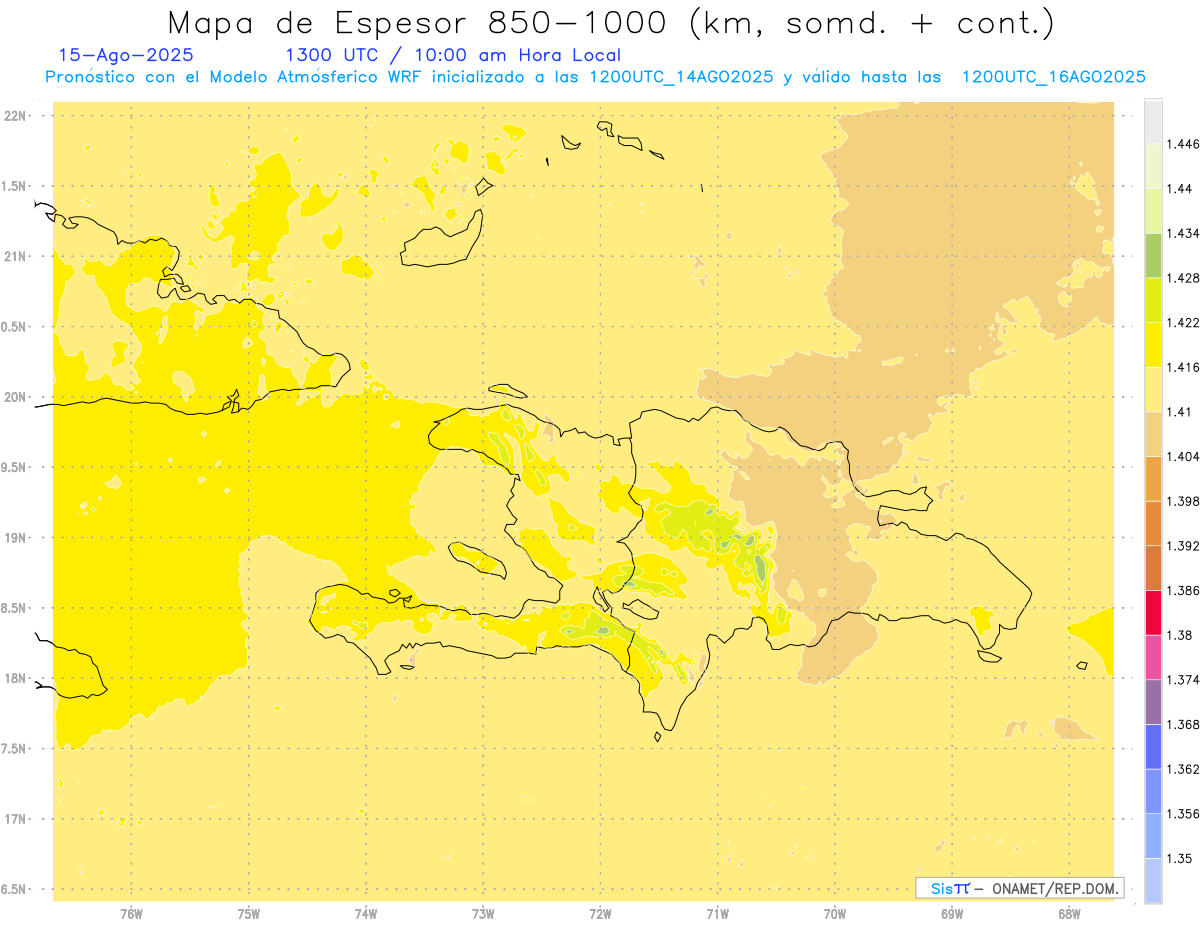Select the '69W' longitude label
Image resolution: width=1200 pixels, height=927 pixels.
point(952,913)
